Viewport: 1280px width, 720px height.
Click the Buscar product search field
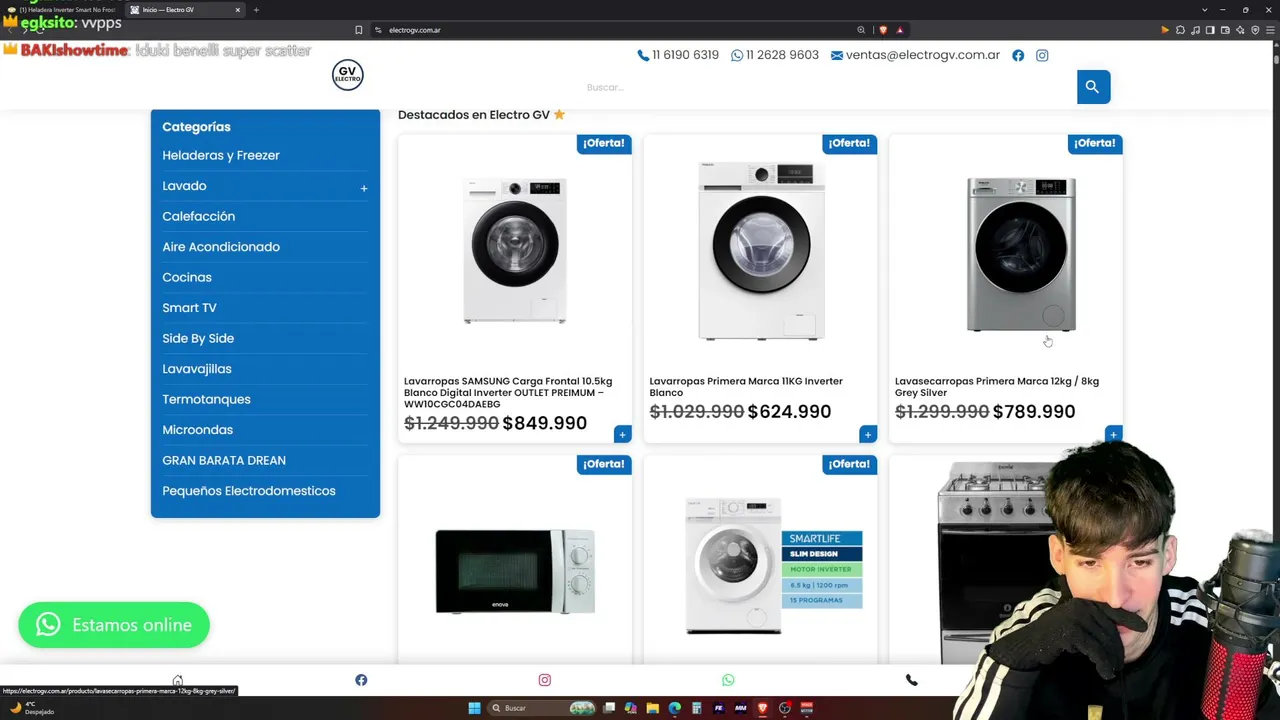tap(830, 87)
